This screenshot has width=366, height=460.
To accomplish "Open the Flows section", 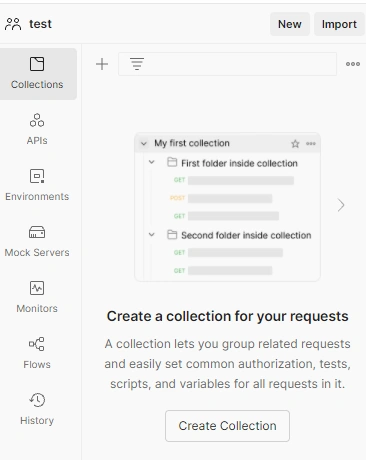I will tap(37, 354).
